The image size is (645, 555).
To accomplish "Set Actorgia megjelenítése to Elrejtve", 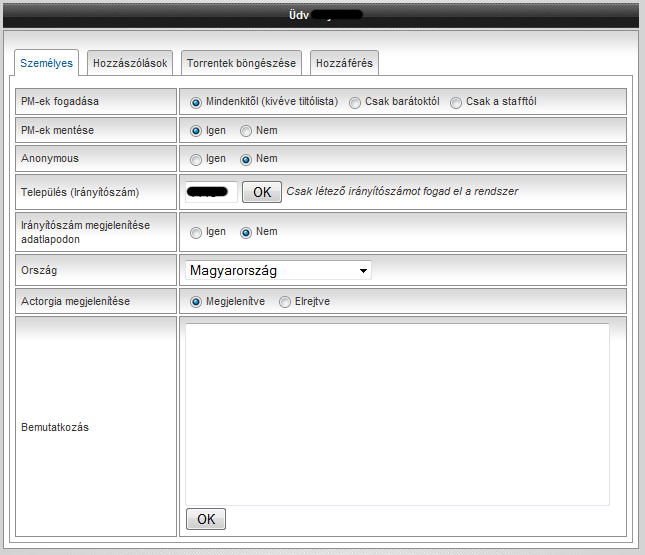I will pos(285,302).
